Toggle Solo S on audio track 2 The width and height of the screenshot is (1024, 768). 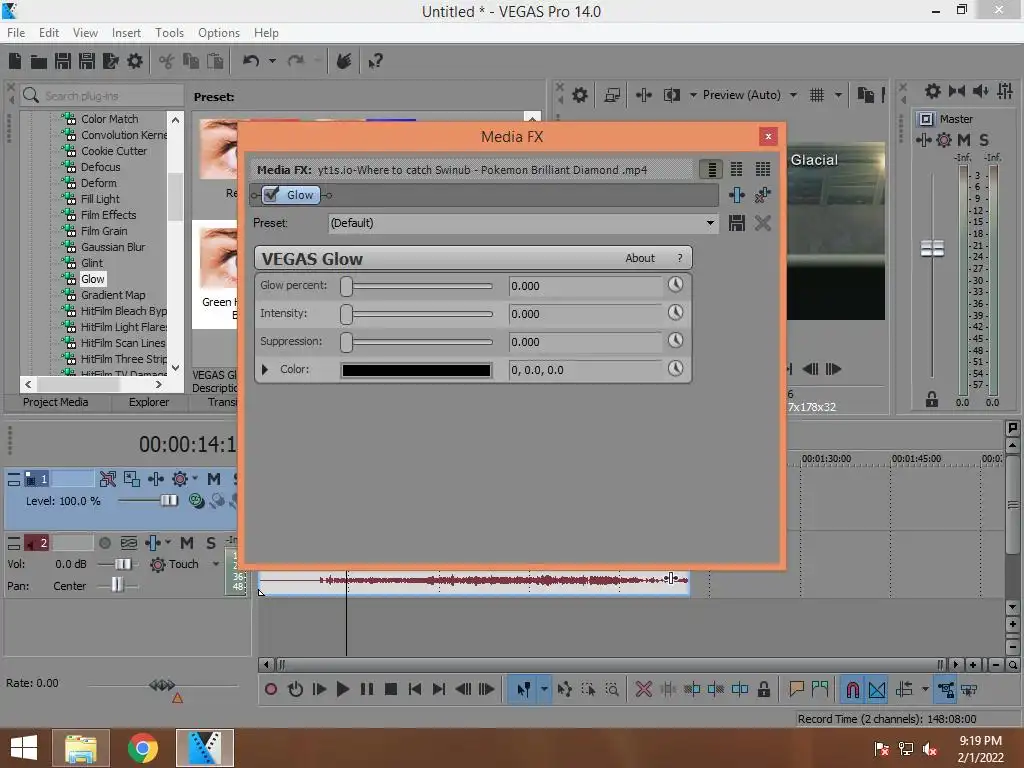click(x=210, y=543)
